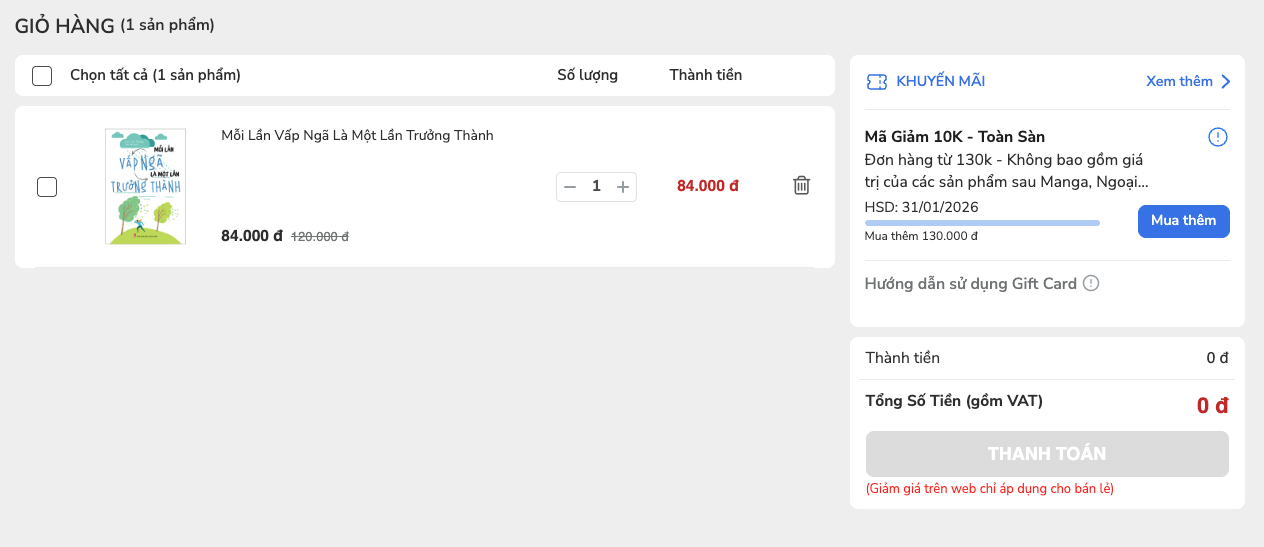The width and height of the screenshot is (1264, 547).
Task: Click the HSD: 31/01/2026 expiry text
Action: (x=921, y=207)
